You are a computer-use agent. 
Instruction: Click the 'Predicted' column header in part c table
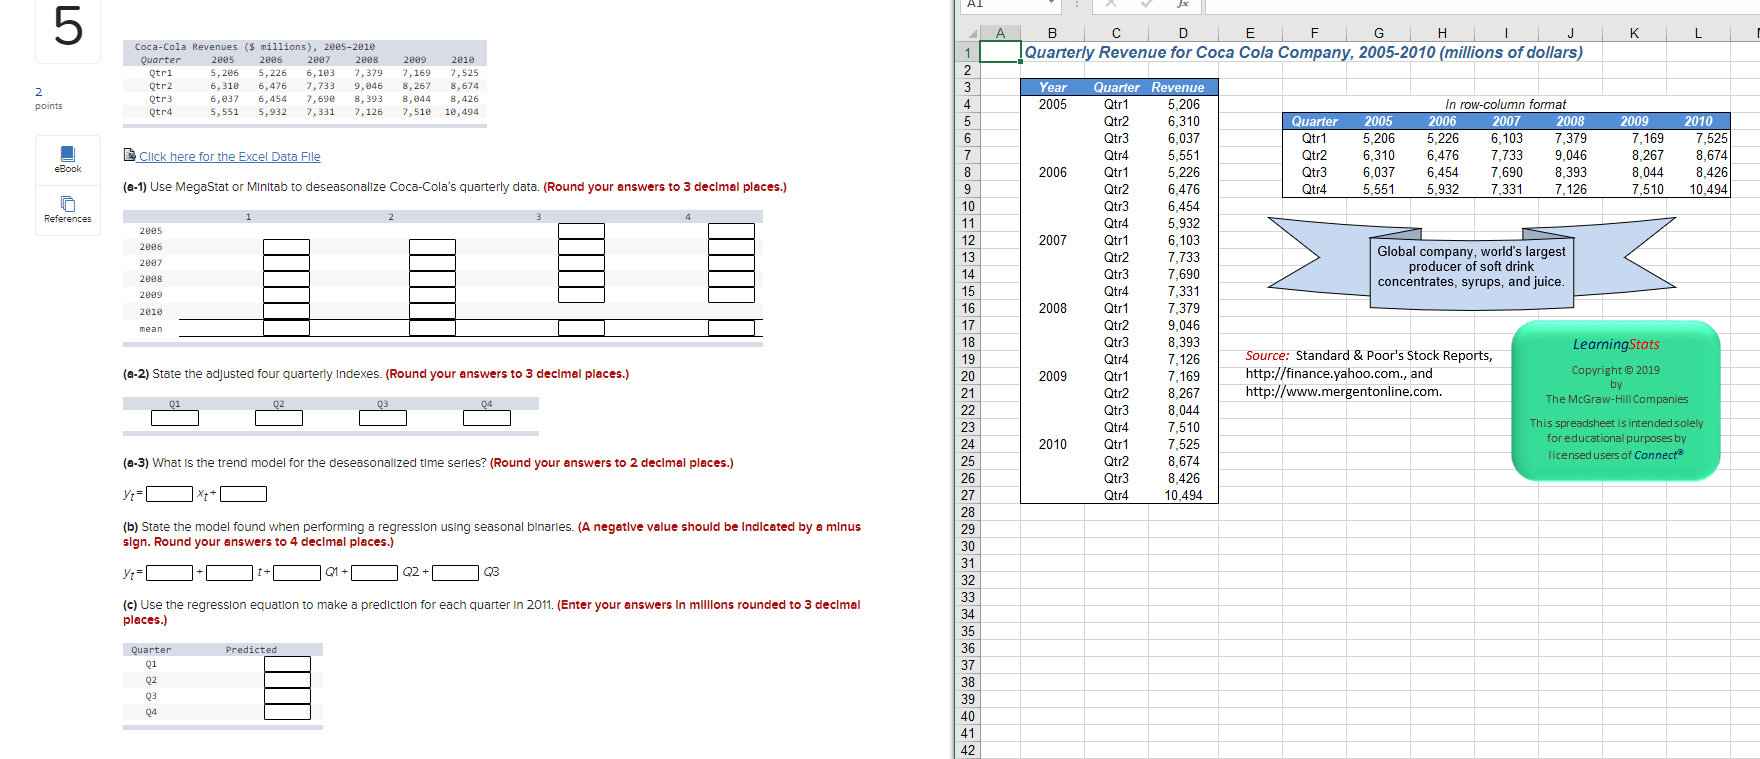point(251,650)
